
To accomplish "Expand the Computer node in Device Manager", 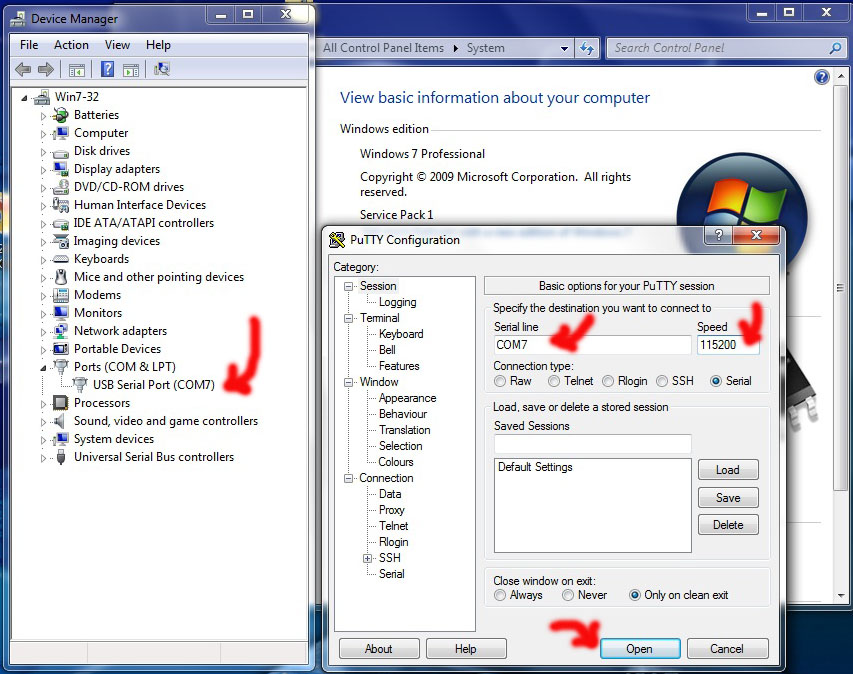I will tap(43, 134).
